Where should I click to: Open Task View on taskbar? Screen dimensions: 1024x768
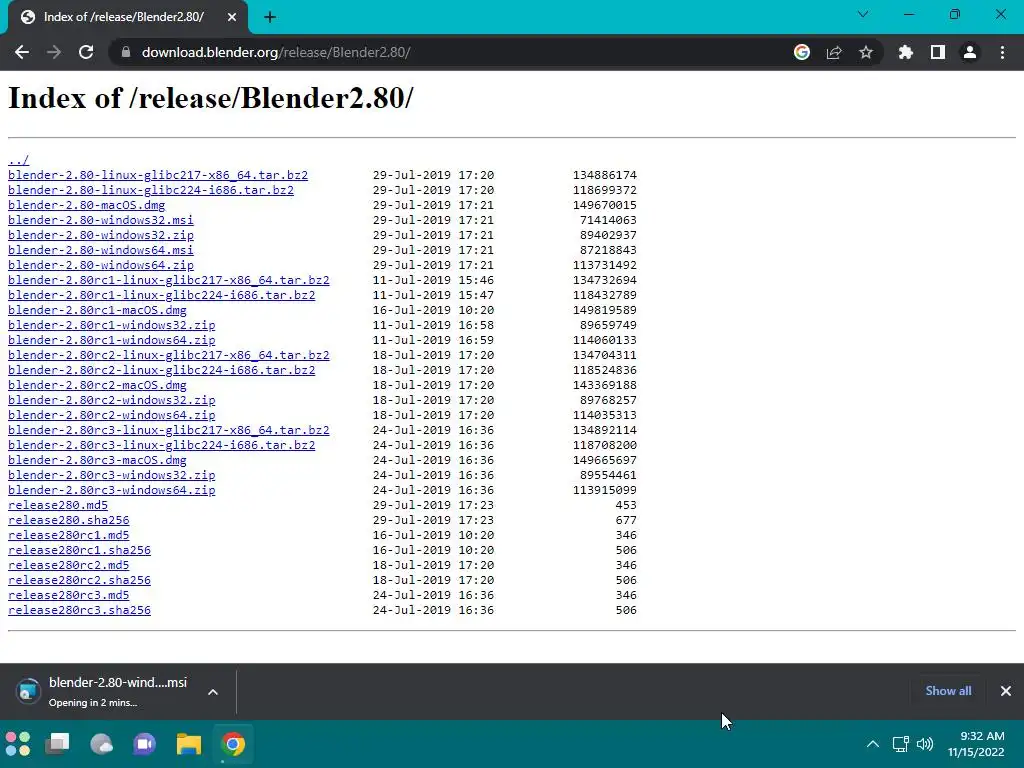[x=57, y=744]
